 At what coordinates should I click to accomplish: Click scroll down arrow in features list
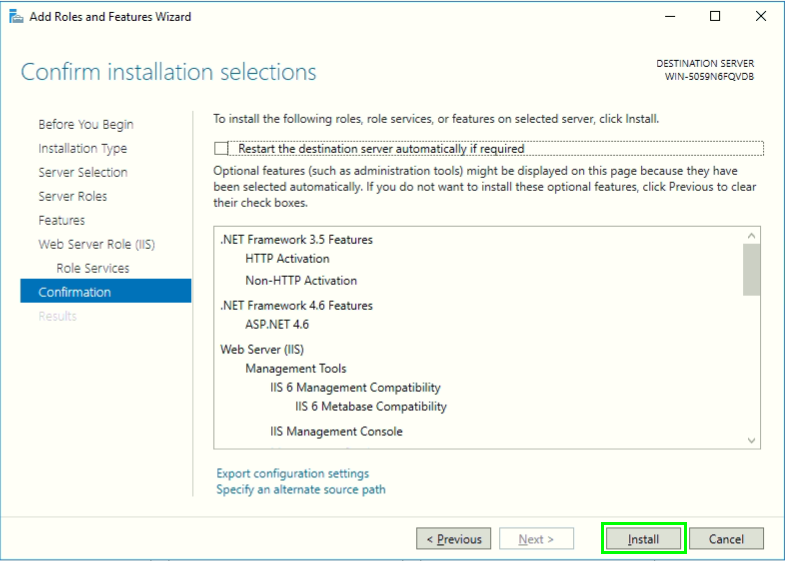(x=752, y=440)
